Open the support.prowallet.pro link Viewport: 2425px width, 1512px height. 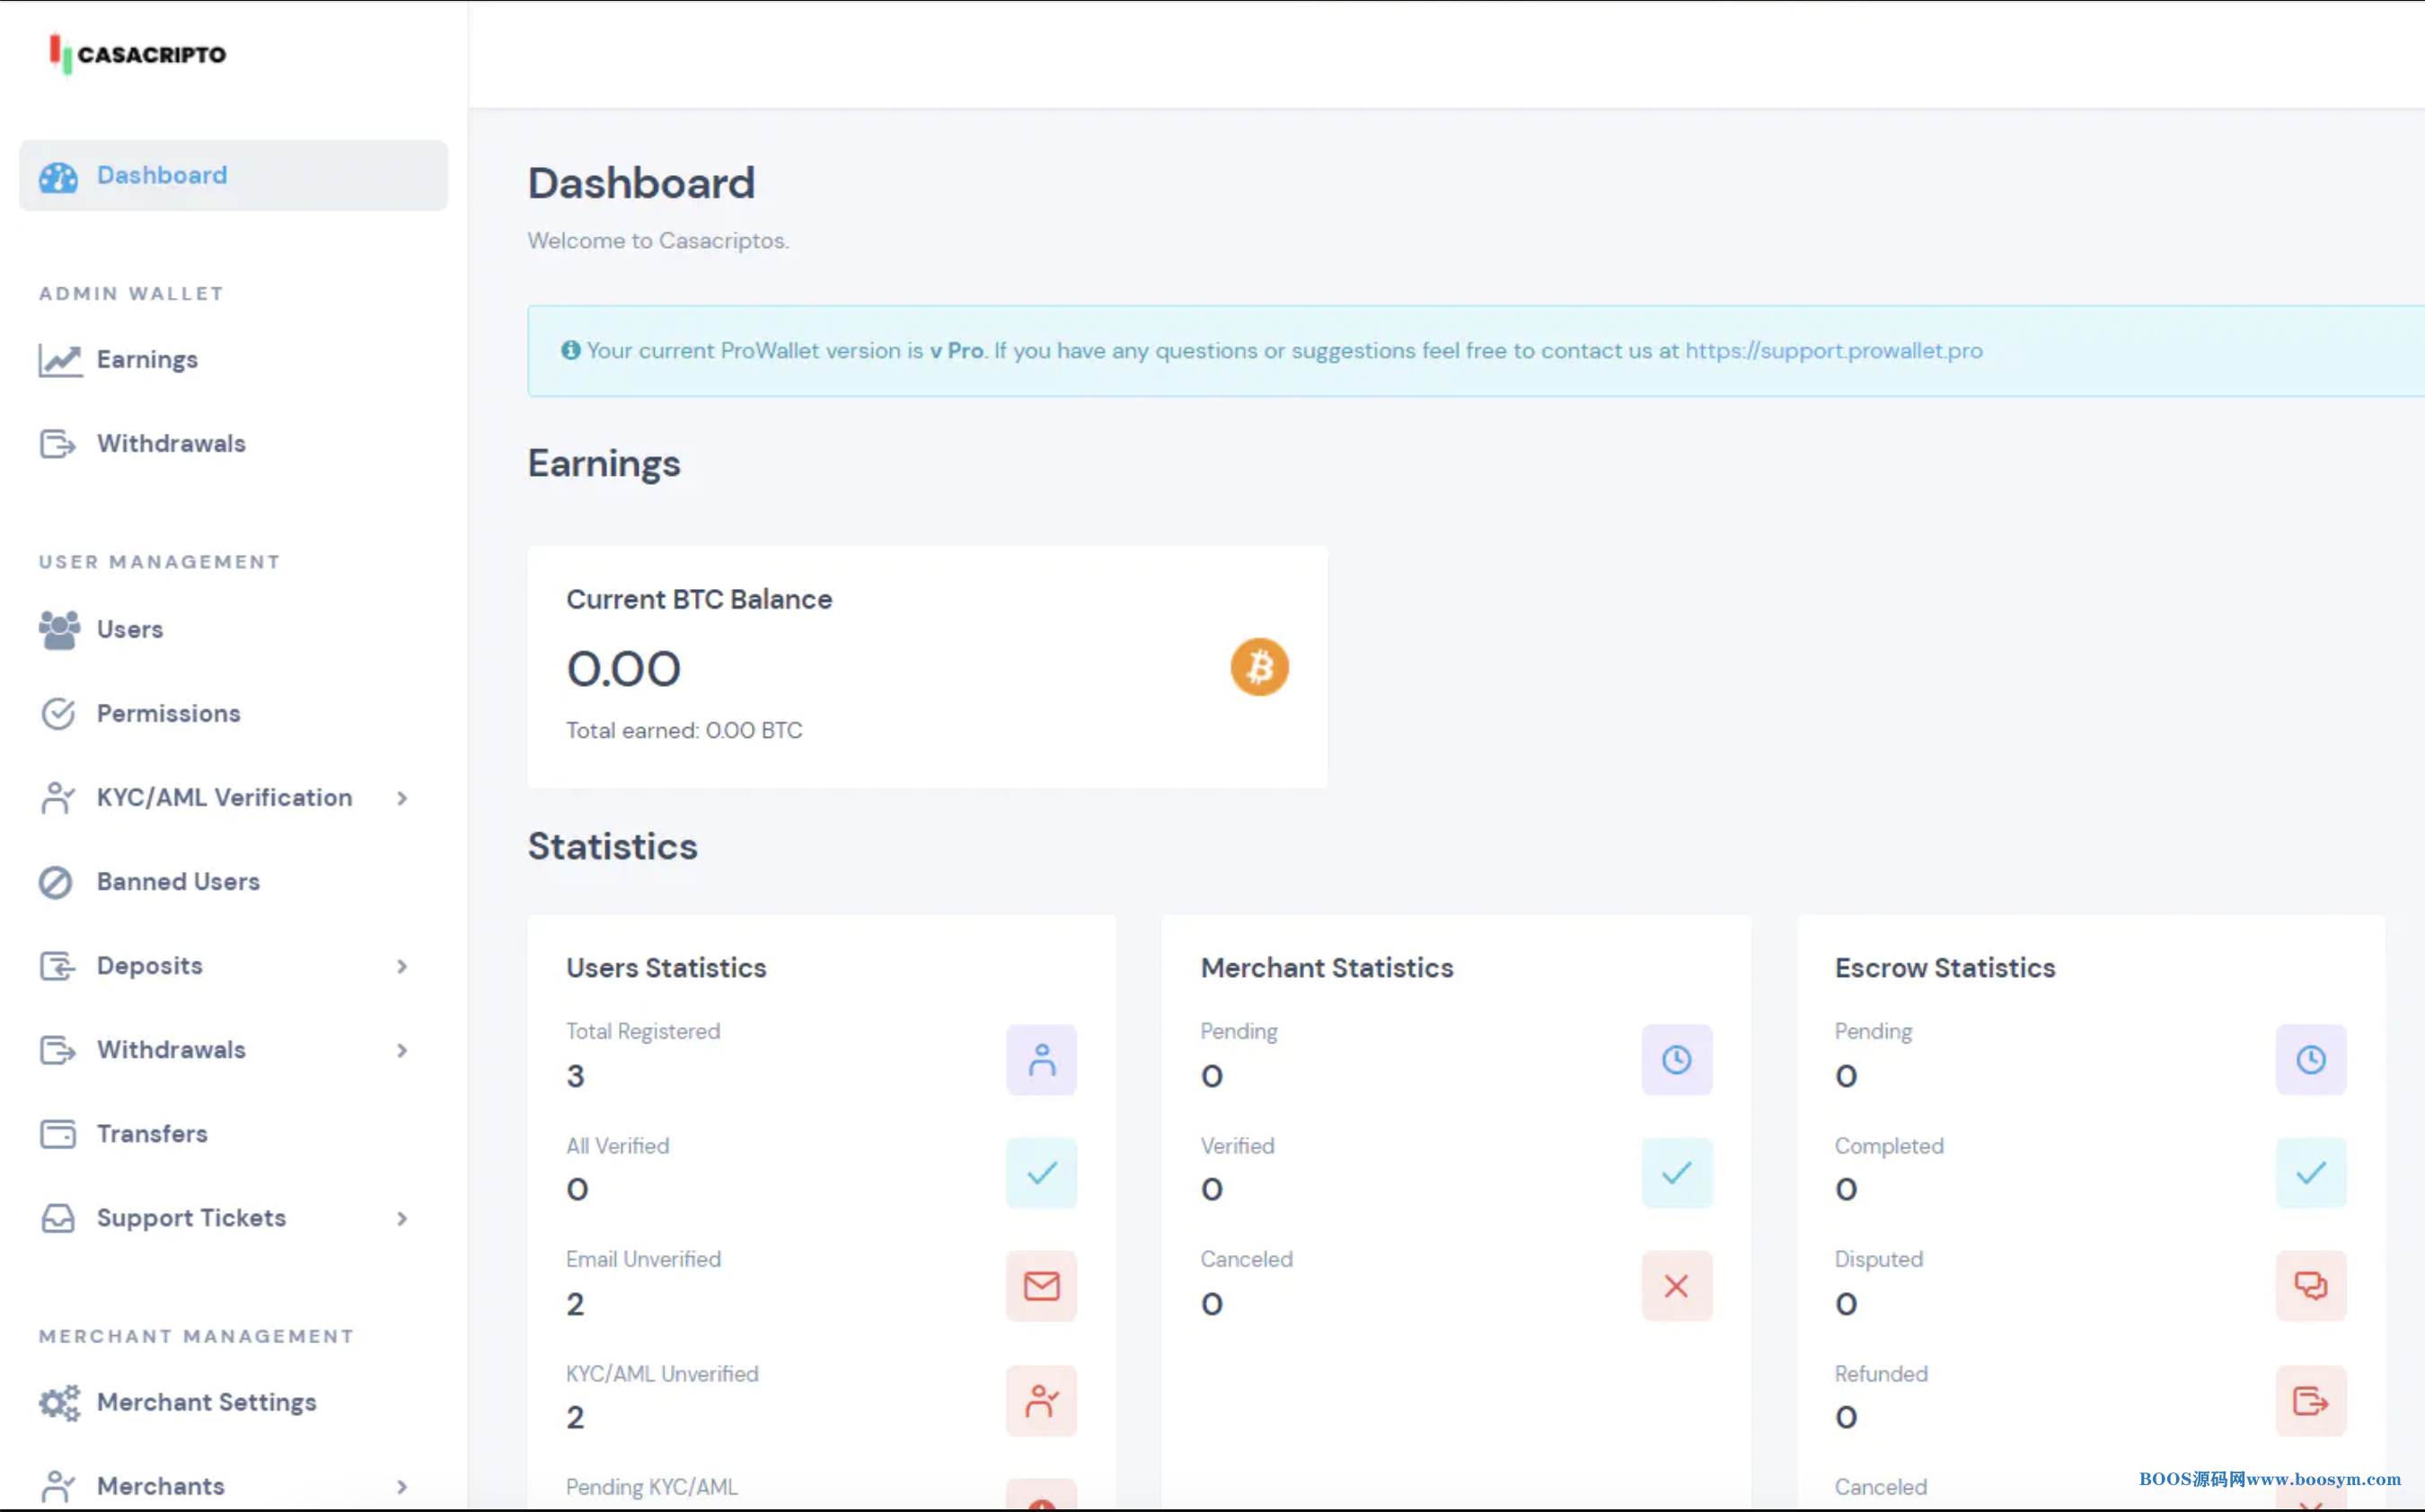(1834, 351)
